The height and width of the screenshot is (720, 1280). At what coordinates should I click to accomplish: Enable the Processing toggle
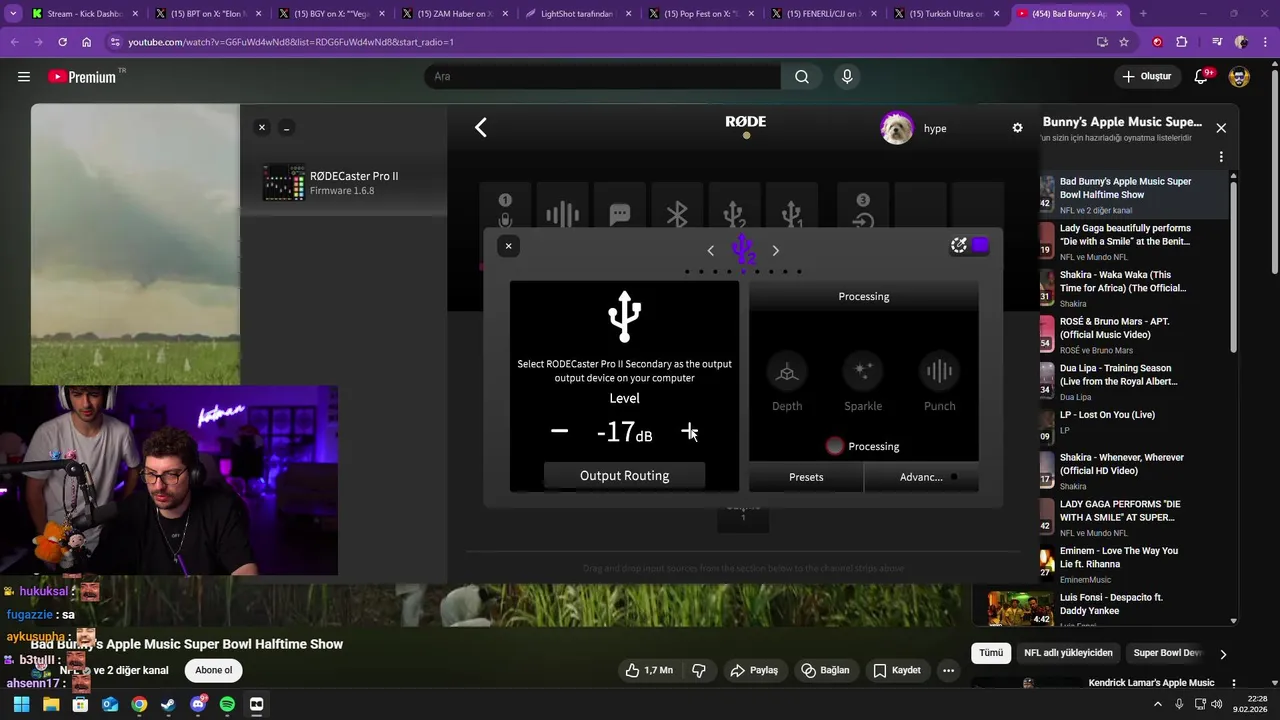click(835, 446)
